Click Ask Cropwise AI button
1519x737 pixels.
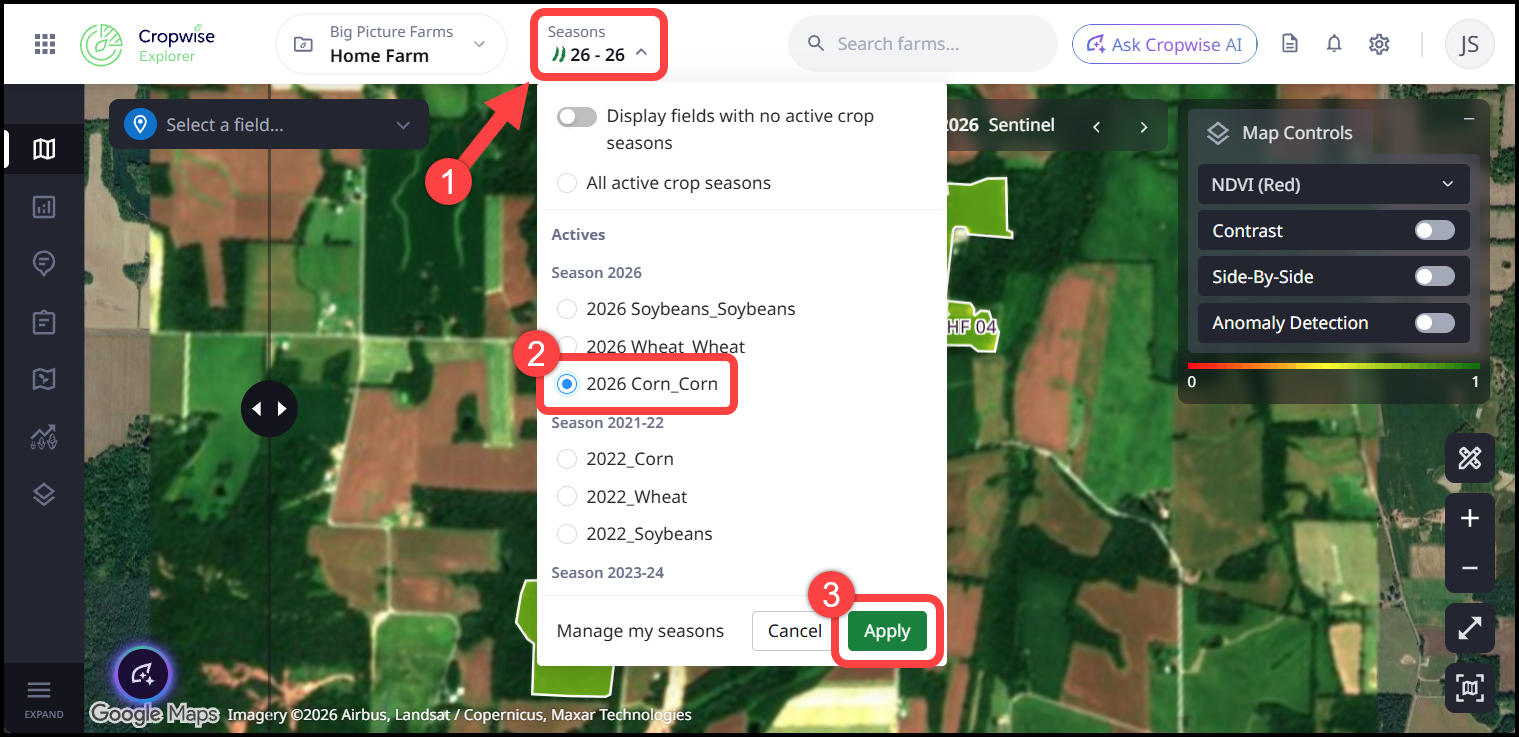[1164, 44]
